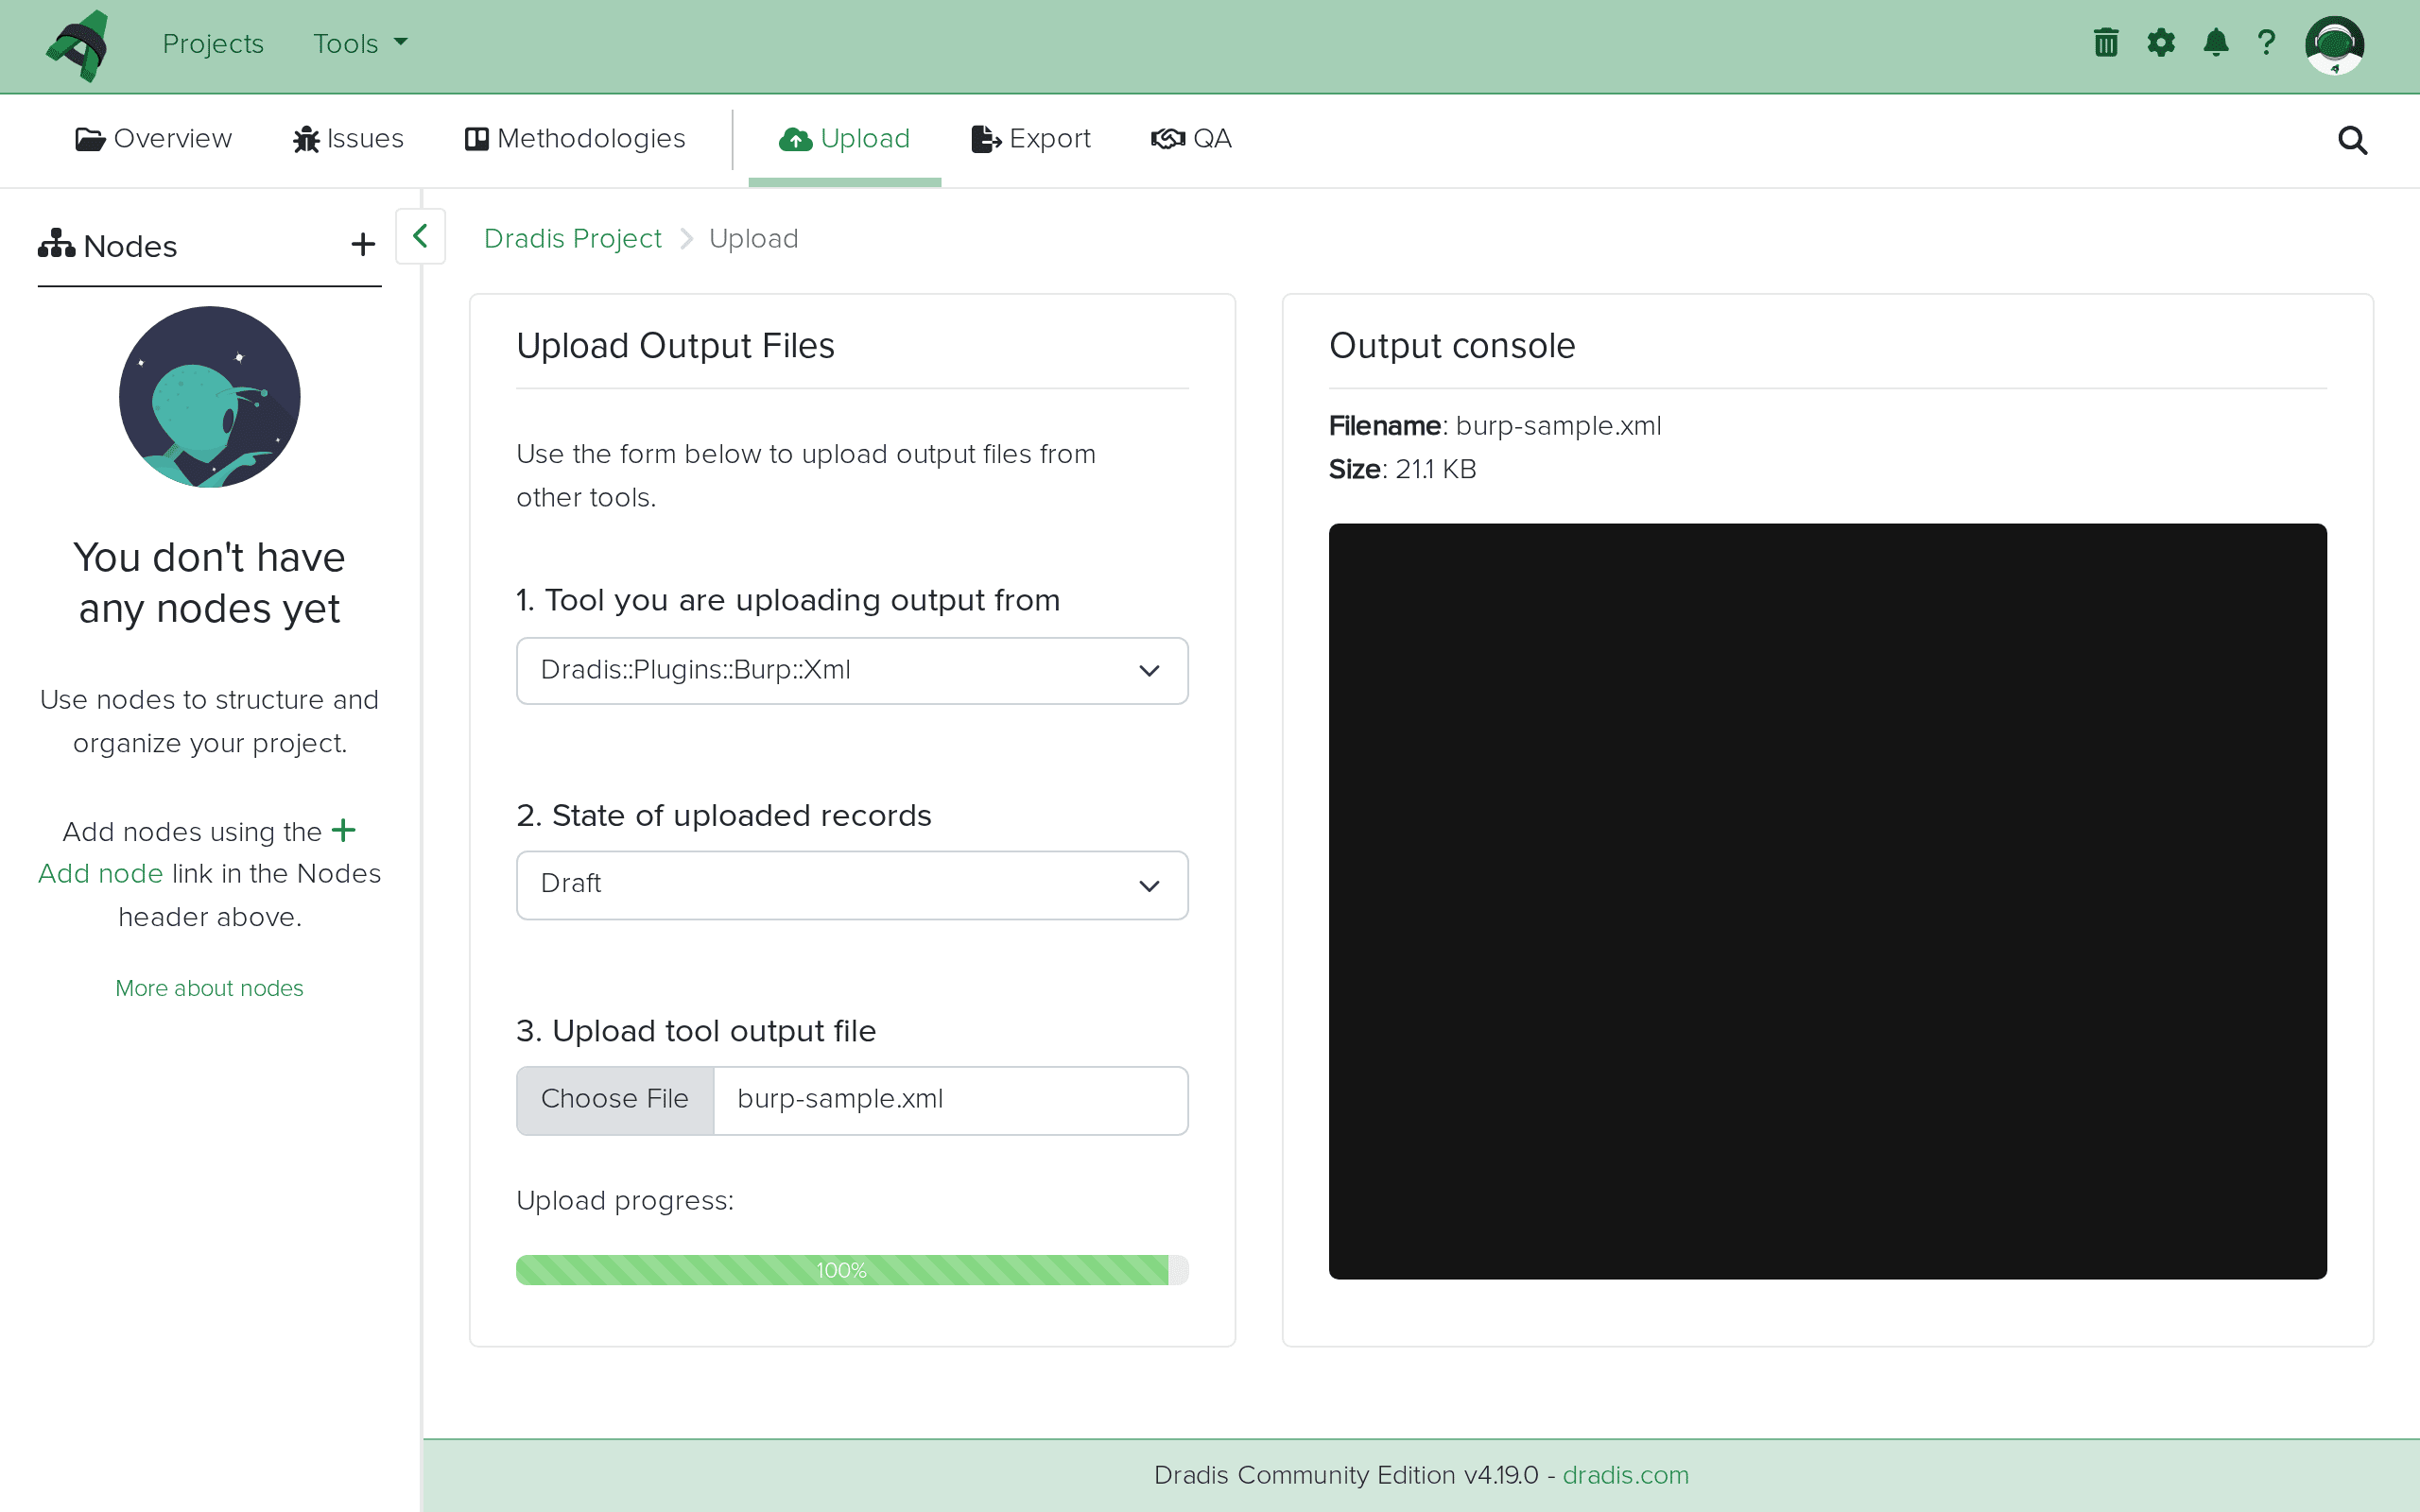Click 'Upload Output Files' heading

pos(675,346)
